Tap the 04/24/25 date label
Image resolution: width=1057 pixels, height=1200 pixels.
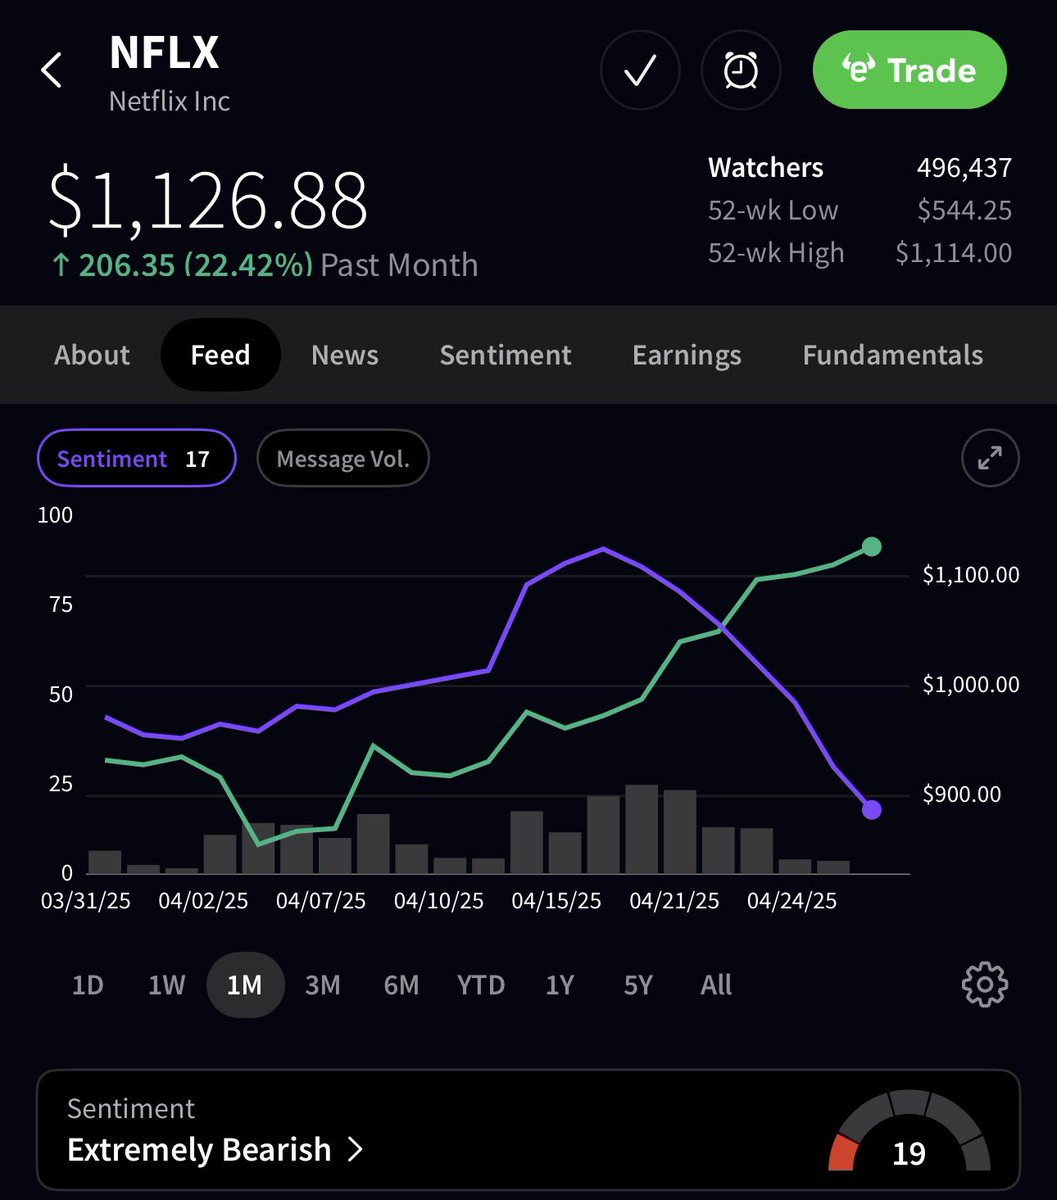point(792,901)
